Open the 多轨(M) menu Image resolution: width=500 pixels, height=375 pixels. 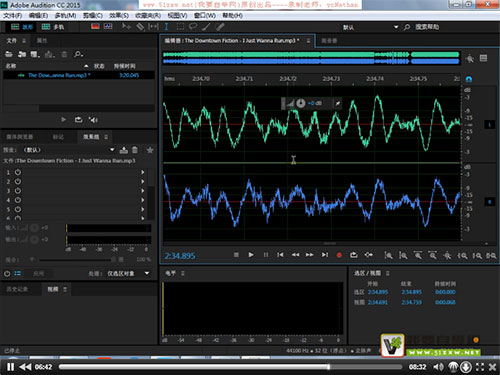click(x=65, y=16)
